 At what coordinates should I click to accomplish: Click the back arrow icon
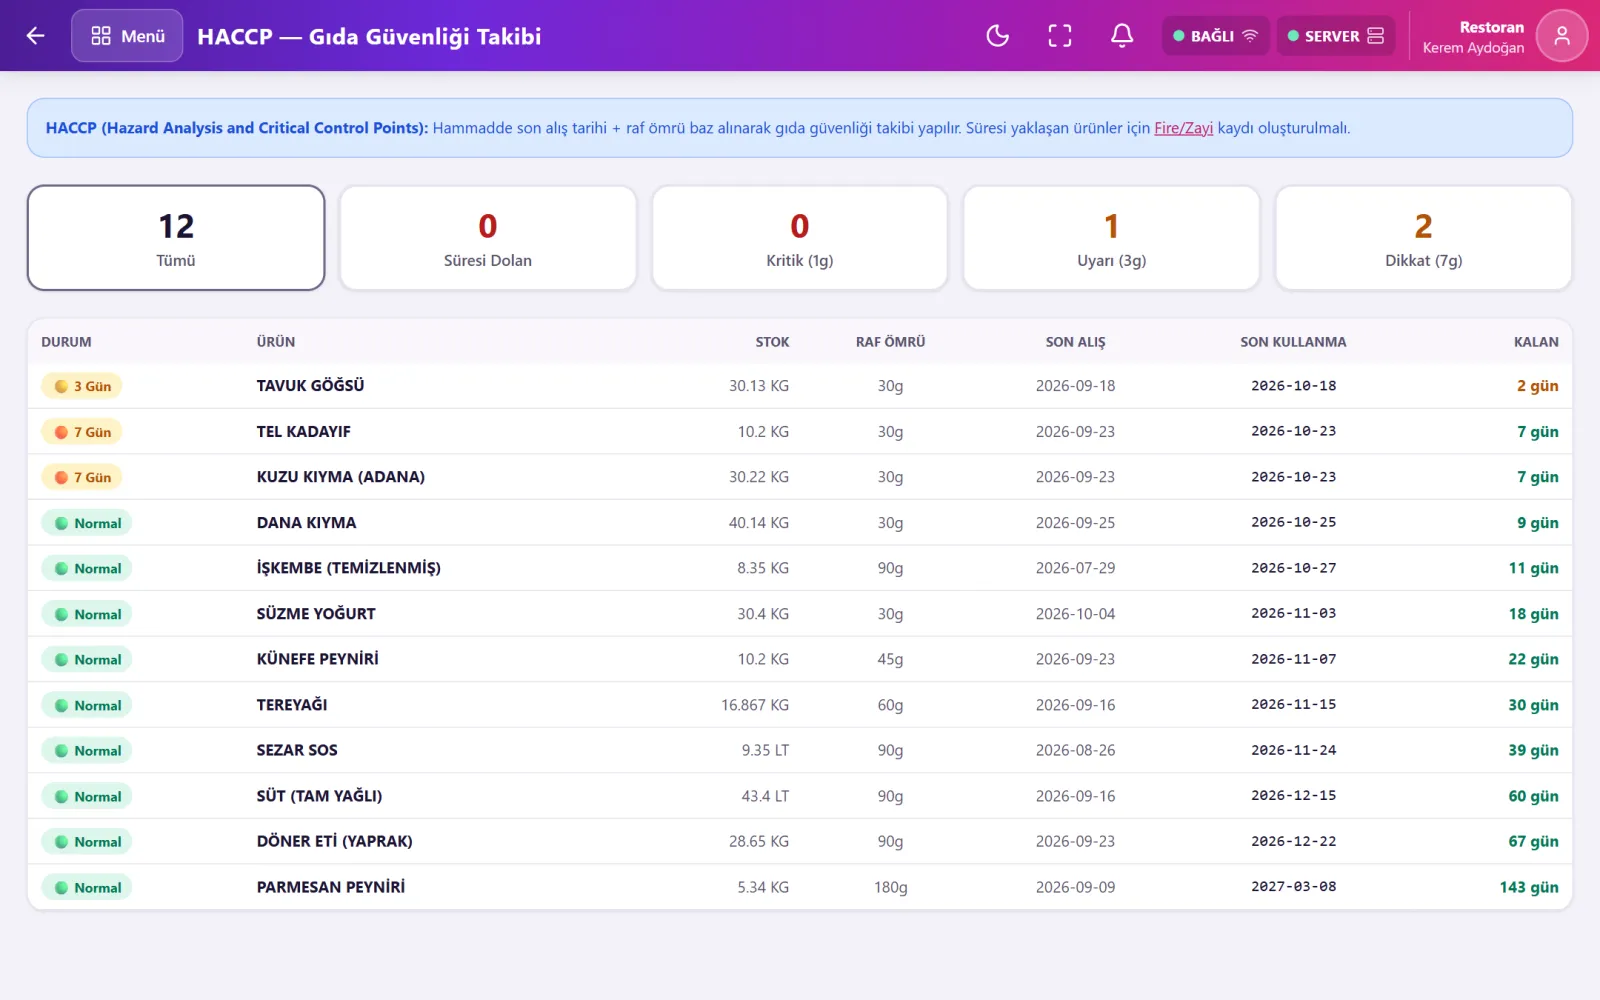[x=36, y=36]
